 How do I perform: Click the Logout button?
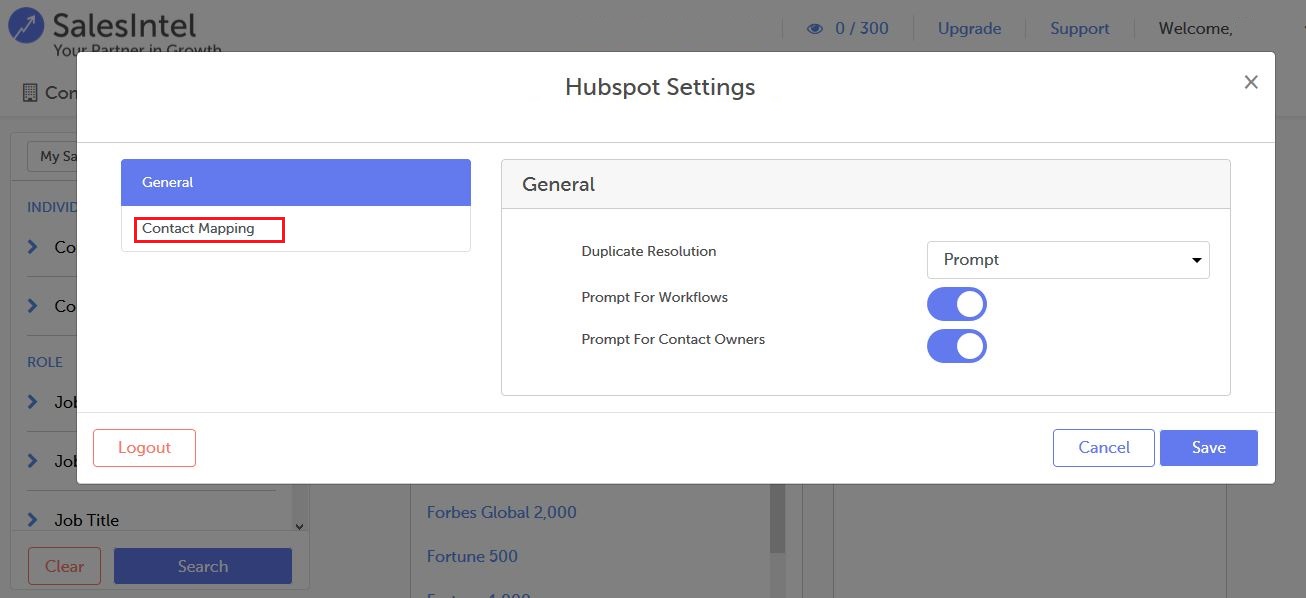(144, 448)
